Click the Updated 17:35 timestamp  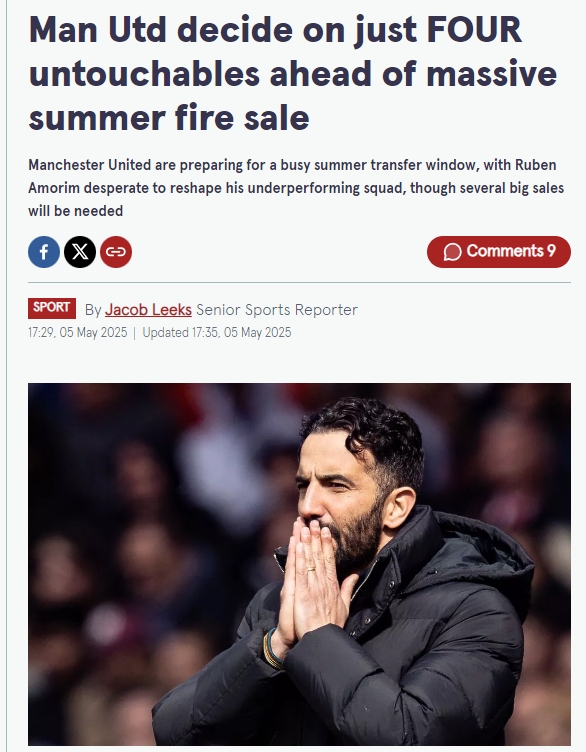click(x=217, y=332)
